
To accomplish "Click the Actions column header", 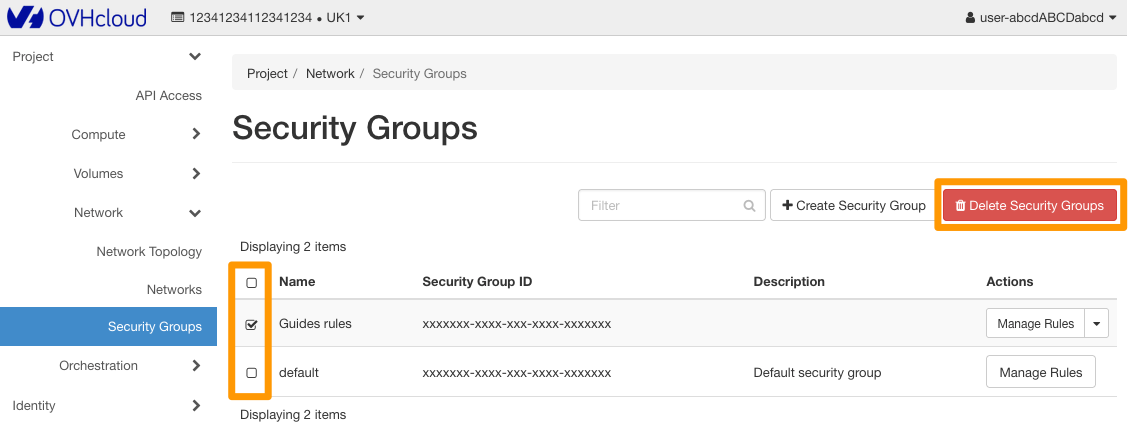I will click(x=1009, y=281).
